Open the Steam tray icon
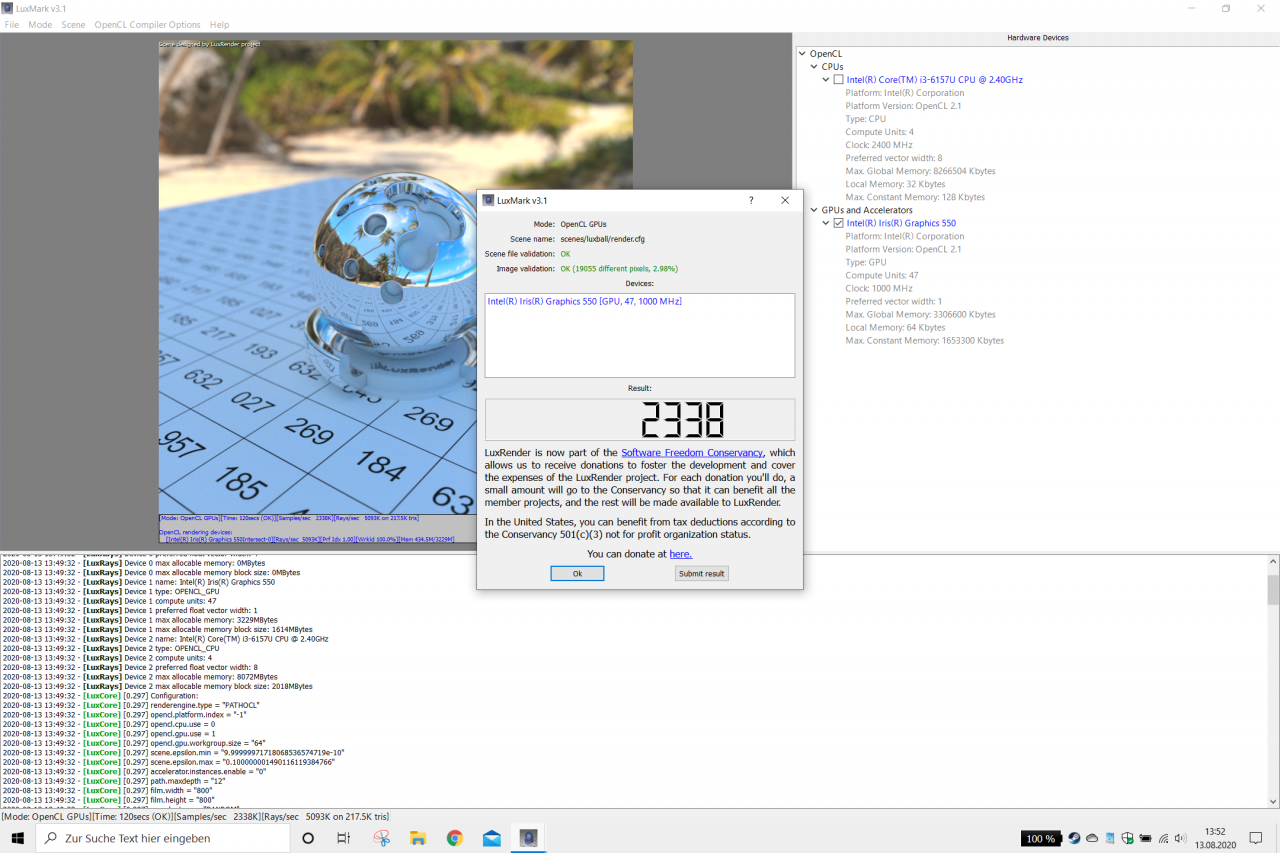The width and height of the screenshot is (1280, 853). pyautogui.click(x=1073, y=838)
